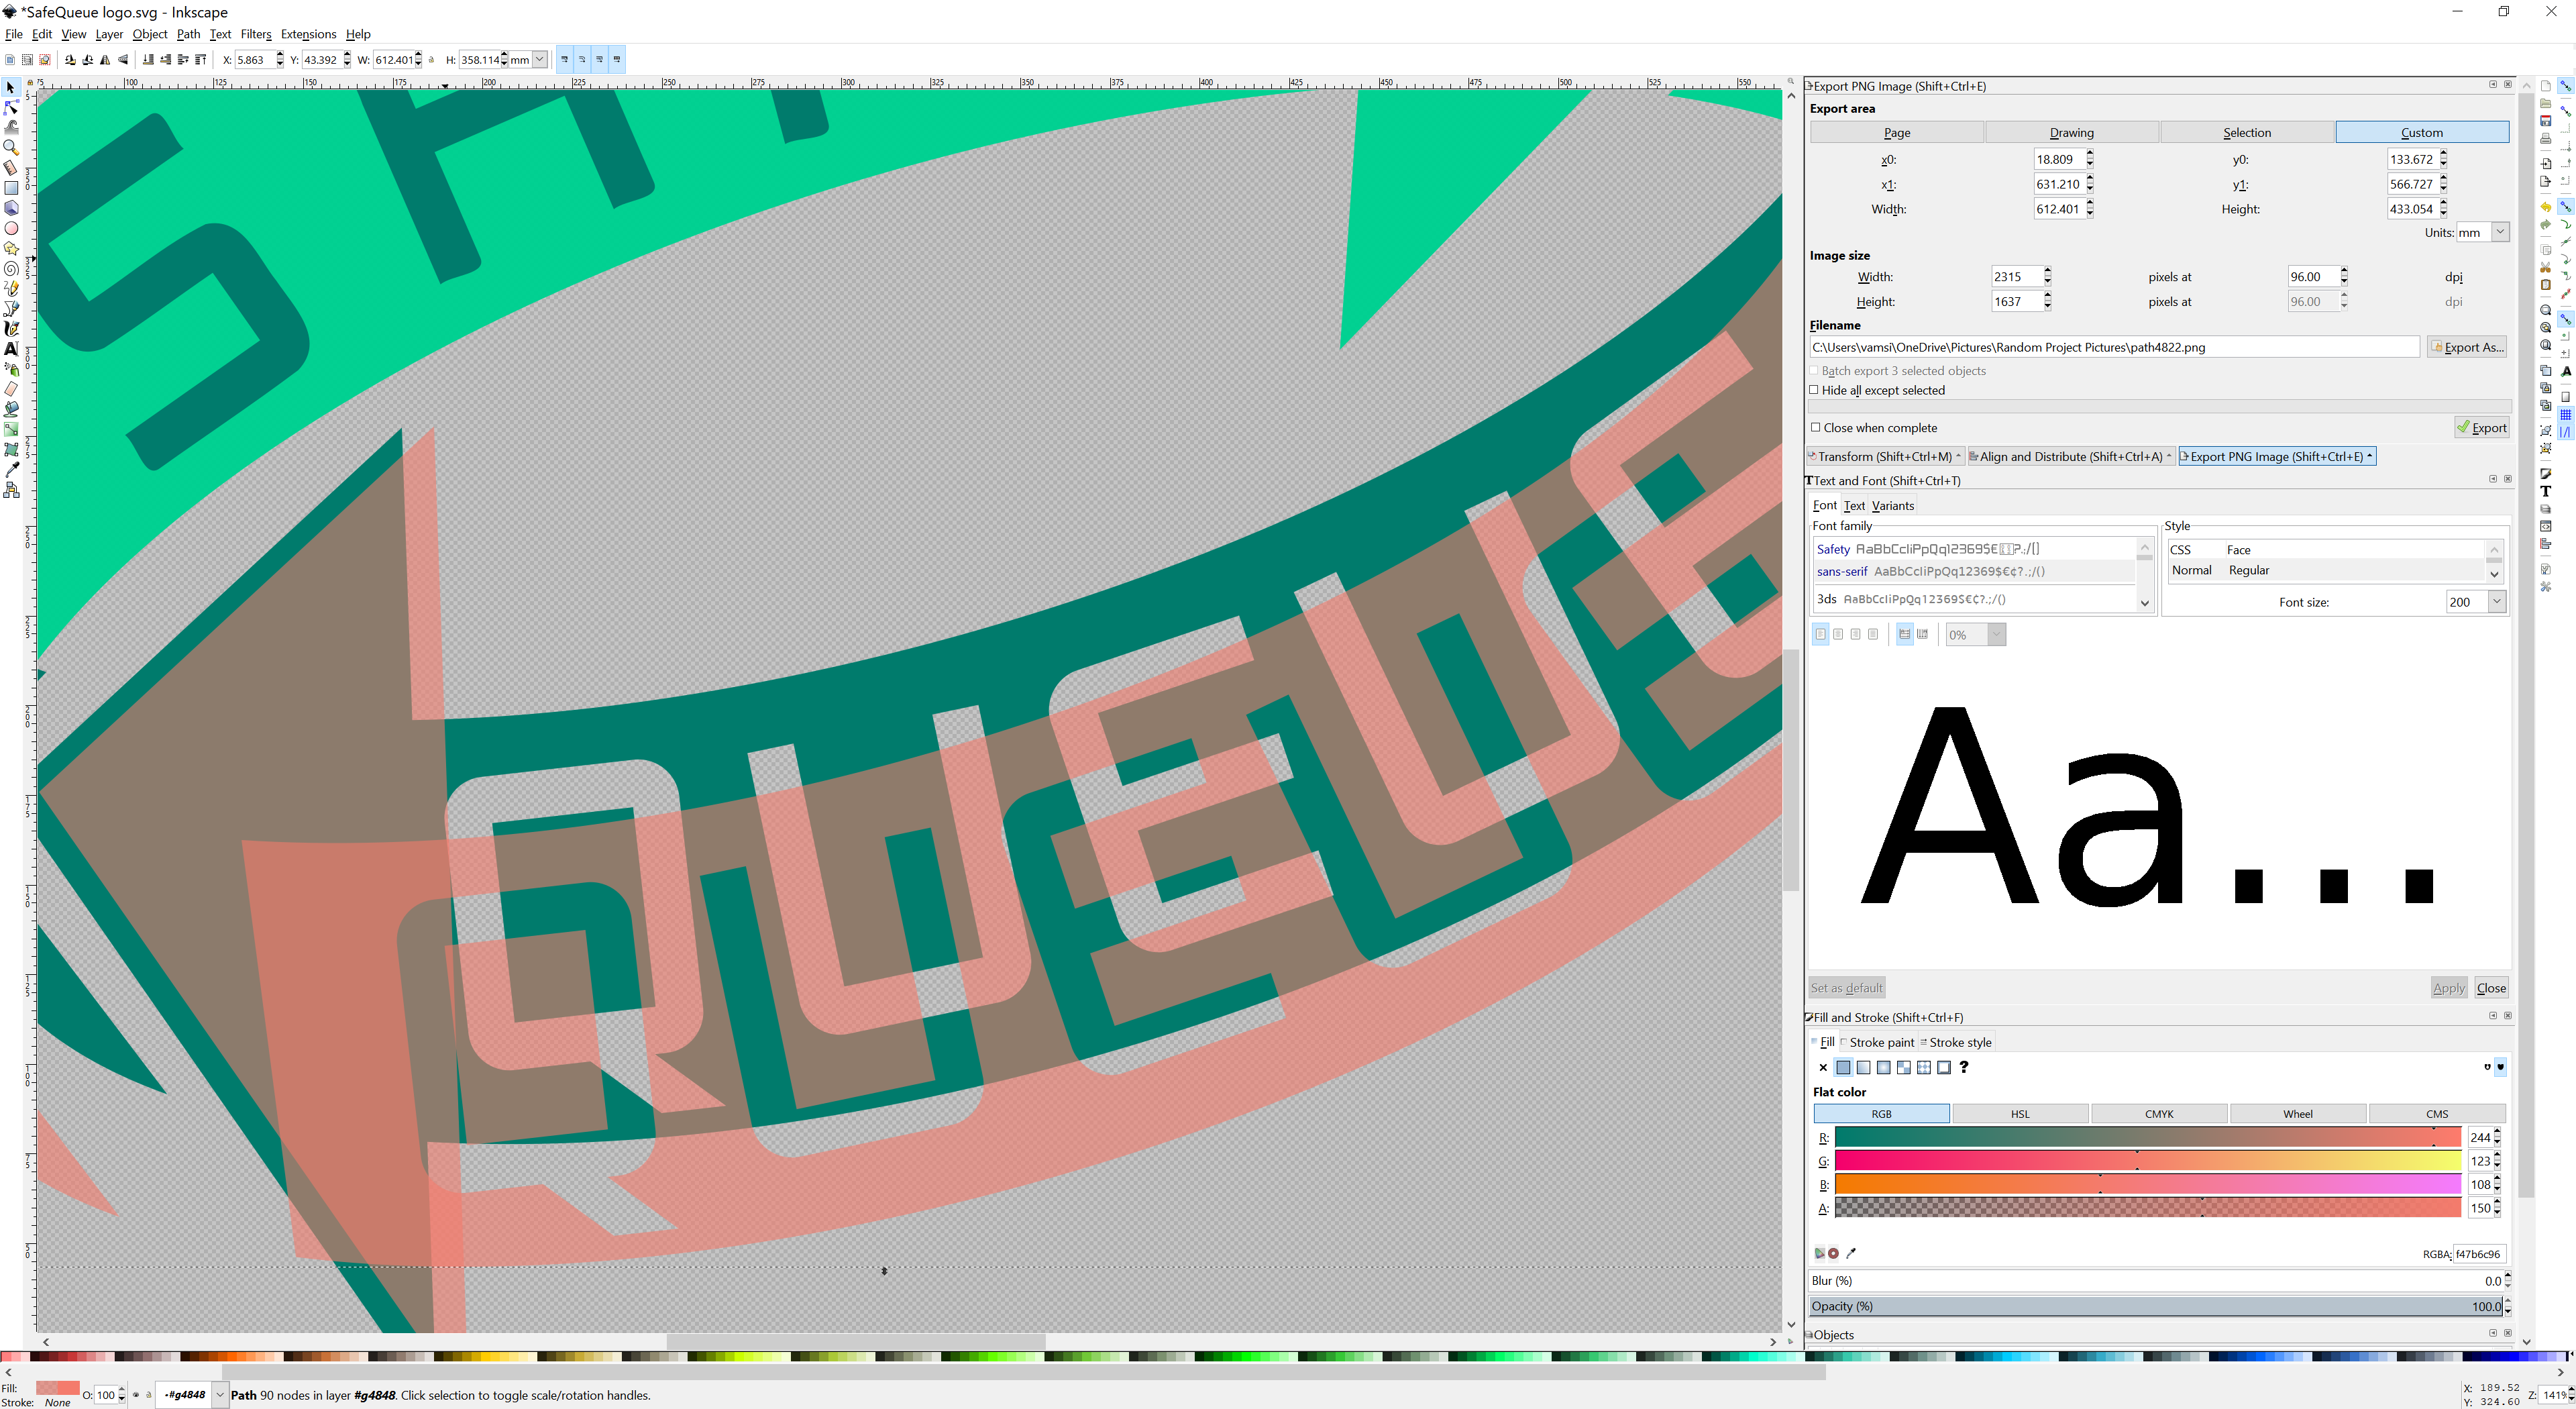The image size is (2576, 1409).
Task: Select the Spiral tool
Action: [11, 268]
